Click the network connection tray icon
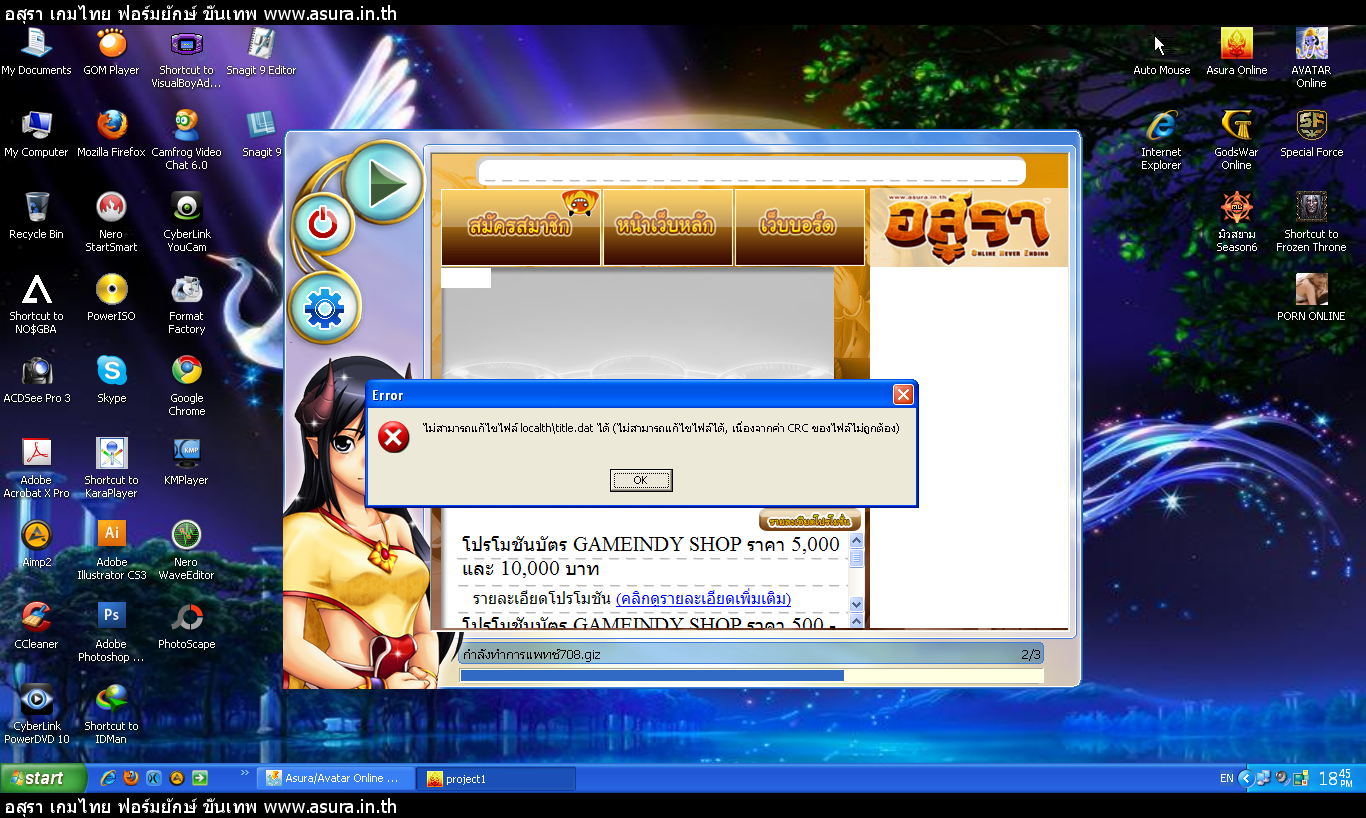Image resolution: width=1366 pixels, height=818 pixels. [x=1263, y=777]
